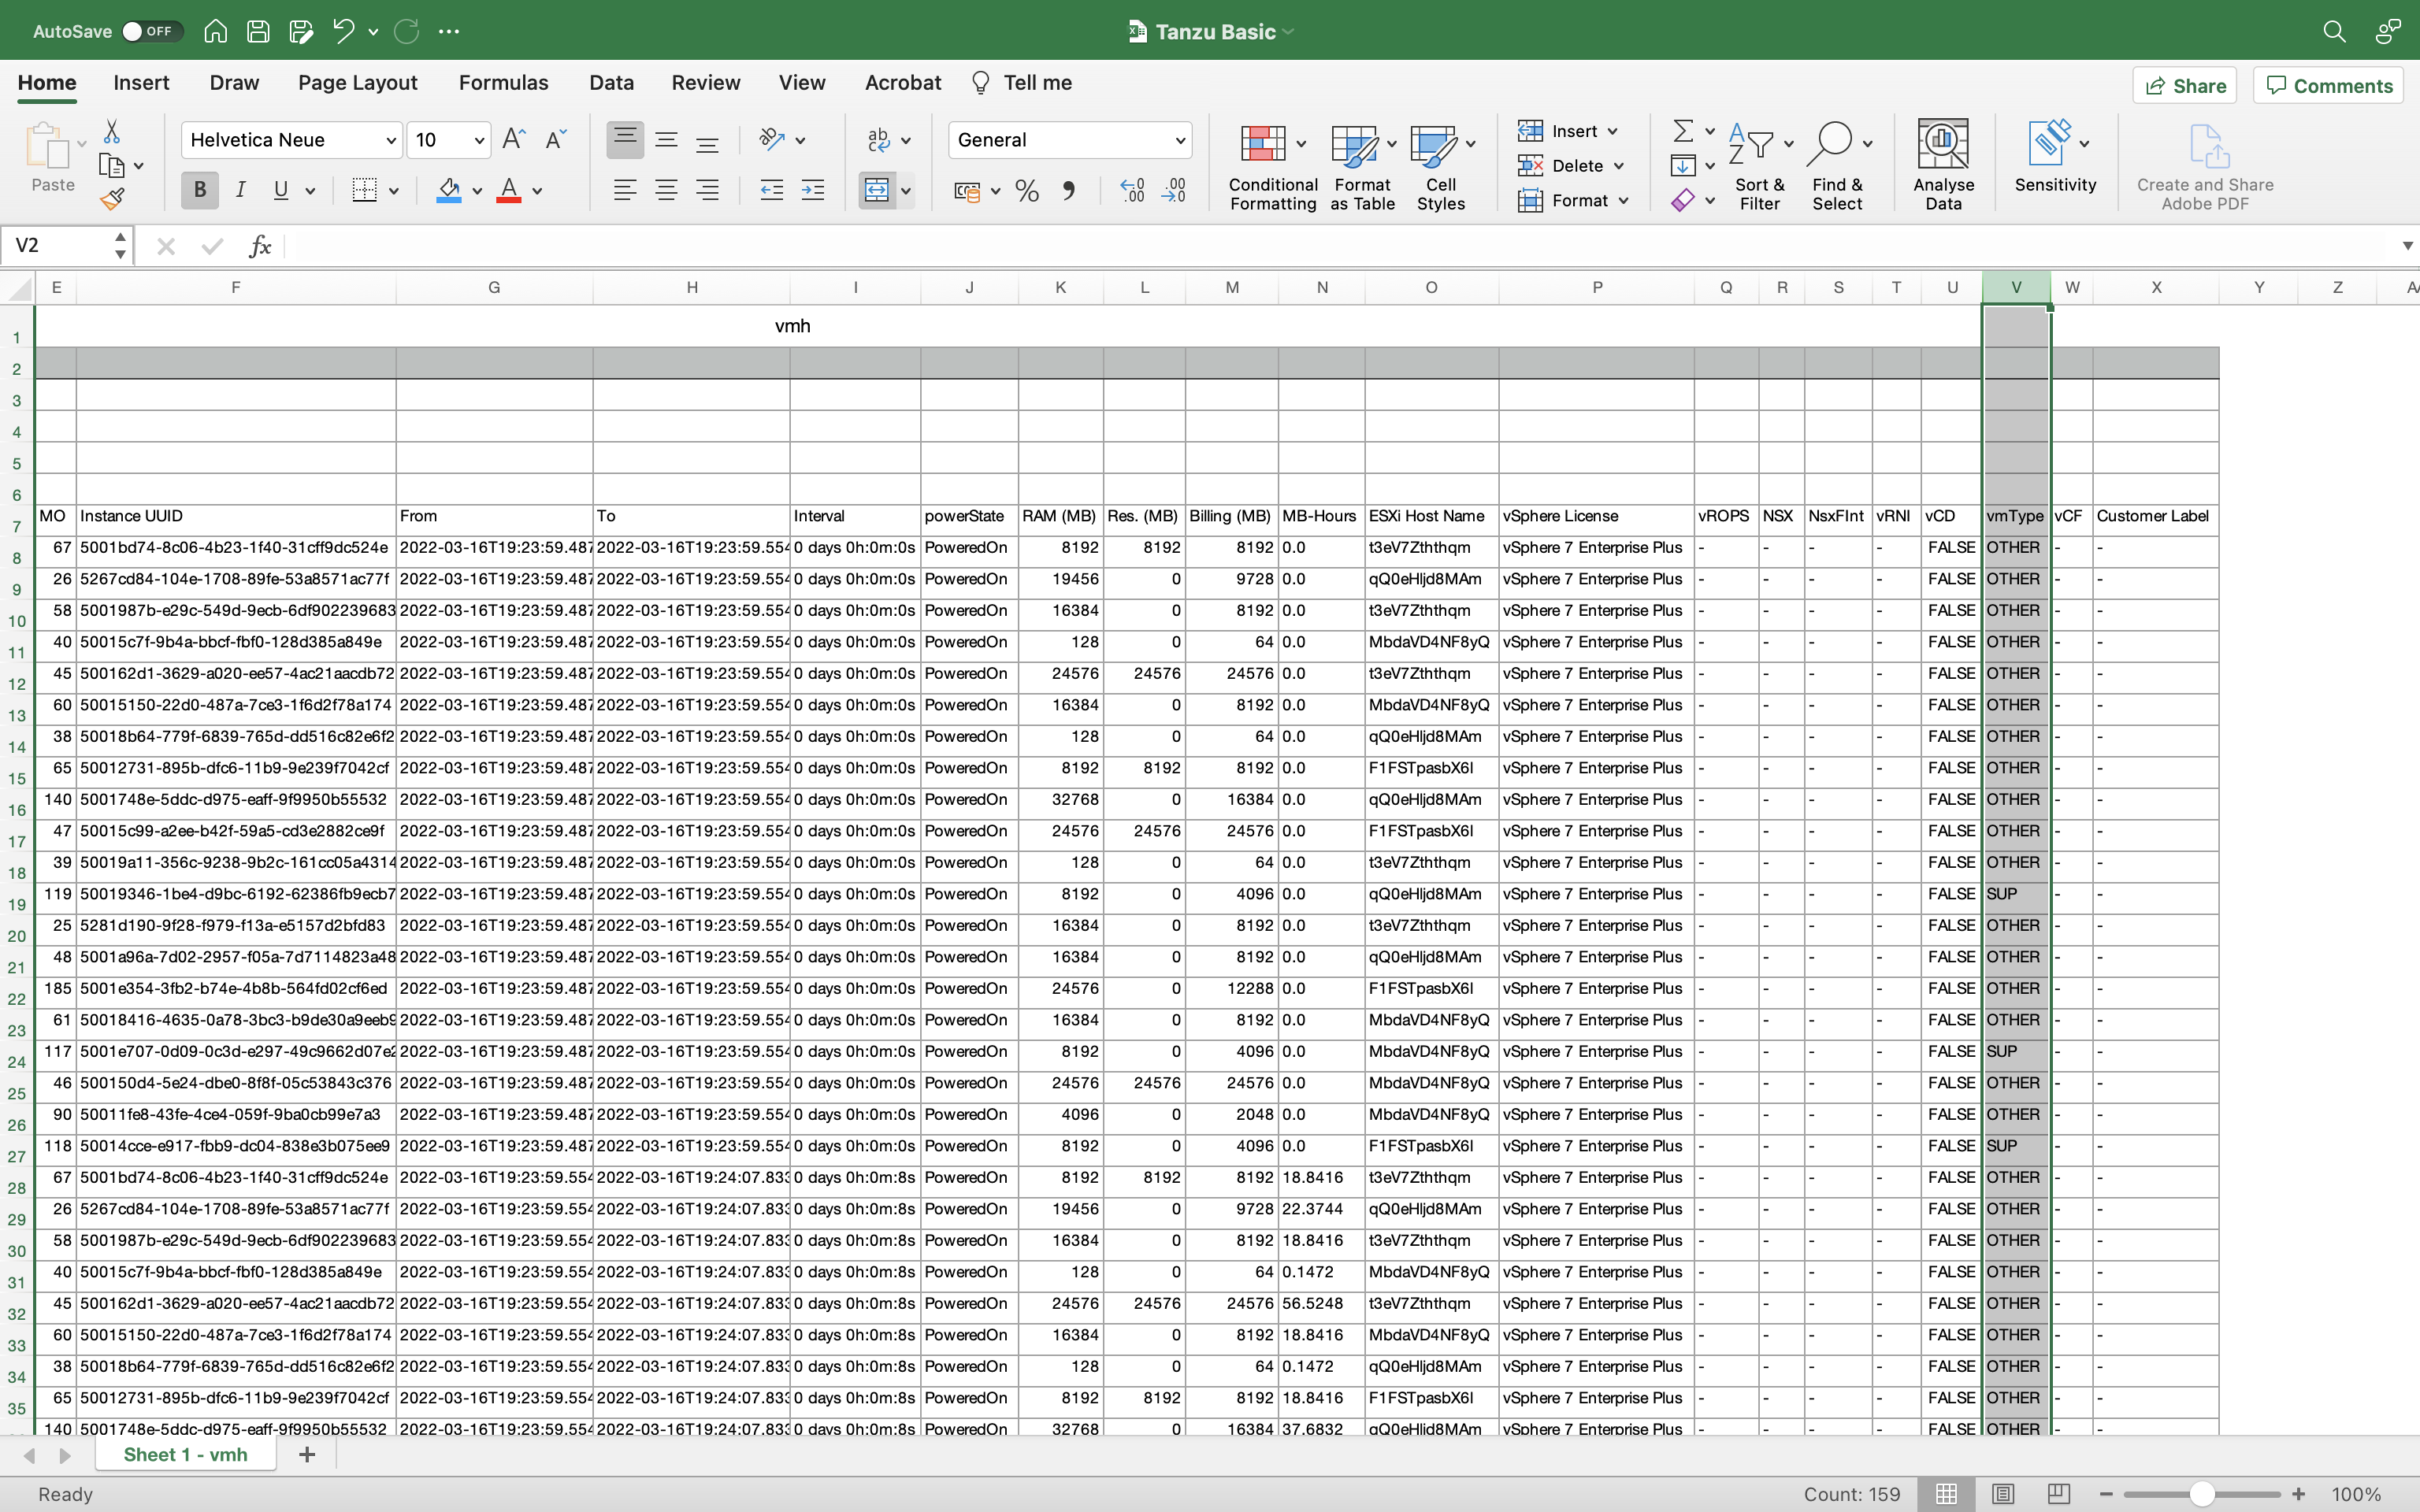
Task: Toggle Bold formatting button
Action: coord(200,190)
